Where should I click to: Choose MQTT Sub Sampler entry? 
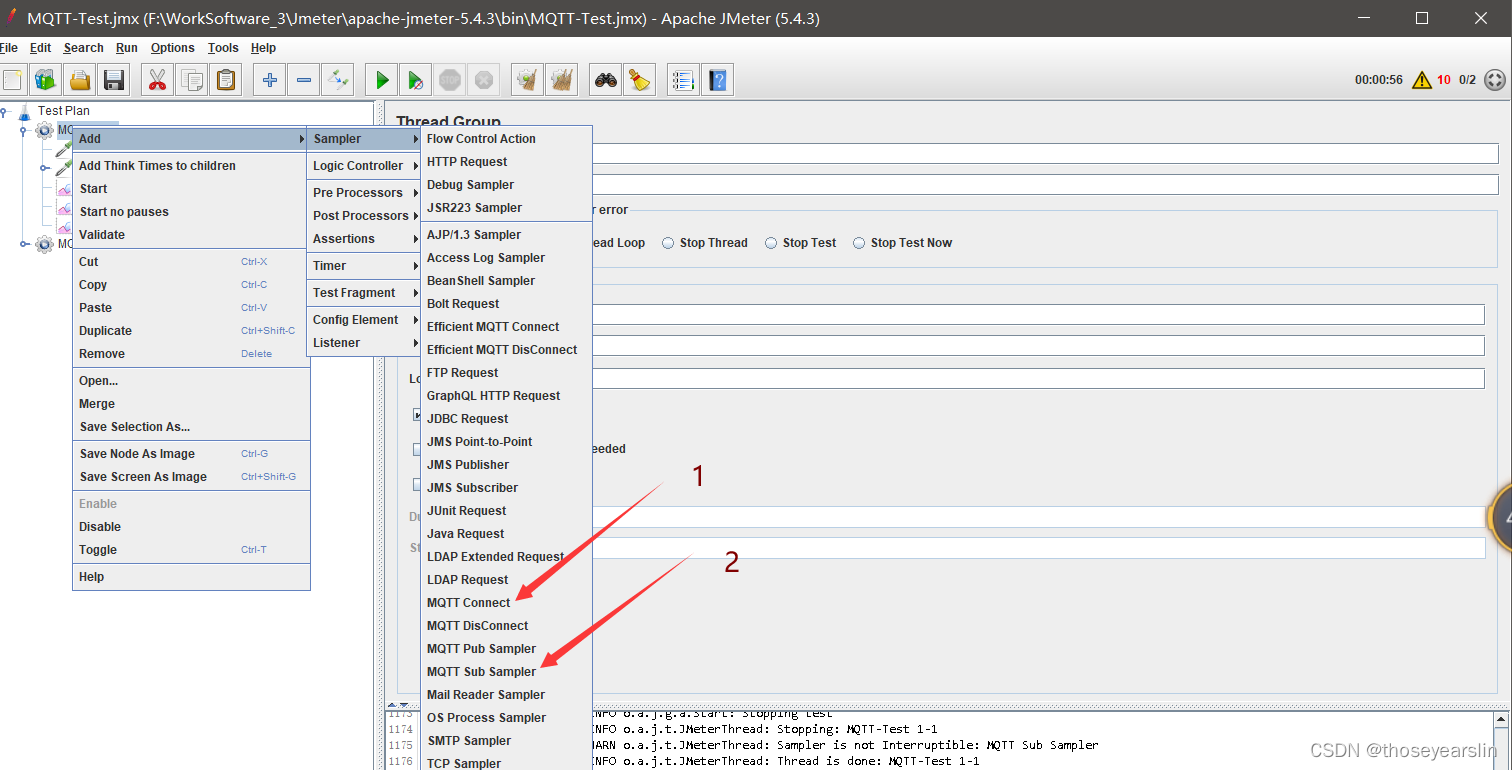(507, 672)
